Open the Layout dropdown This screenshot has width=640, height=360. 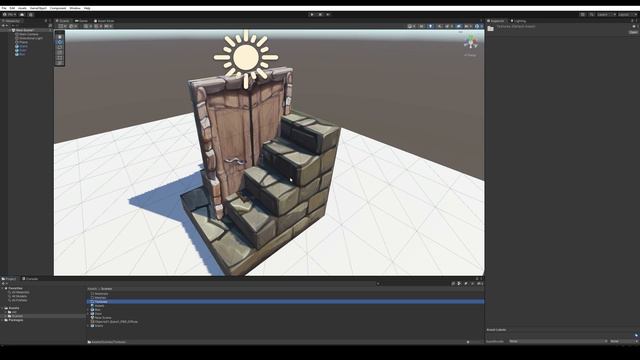(x=627, y=15)
